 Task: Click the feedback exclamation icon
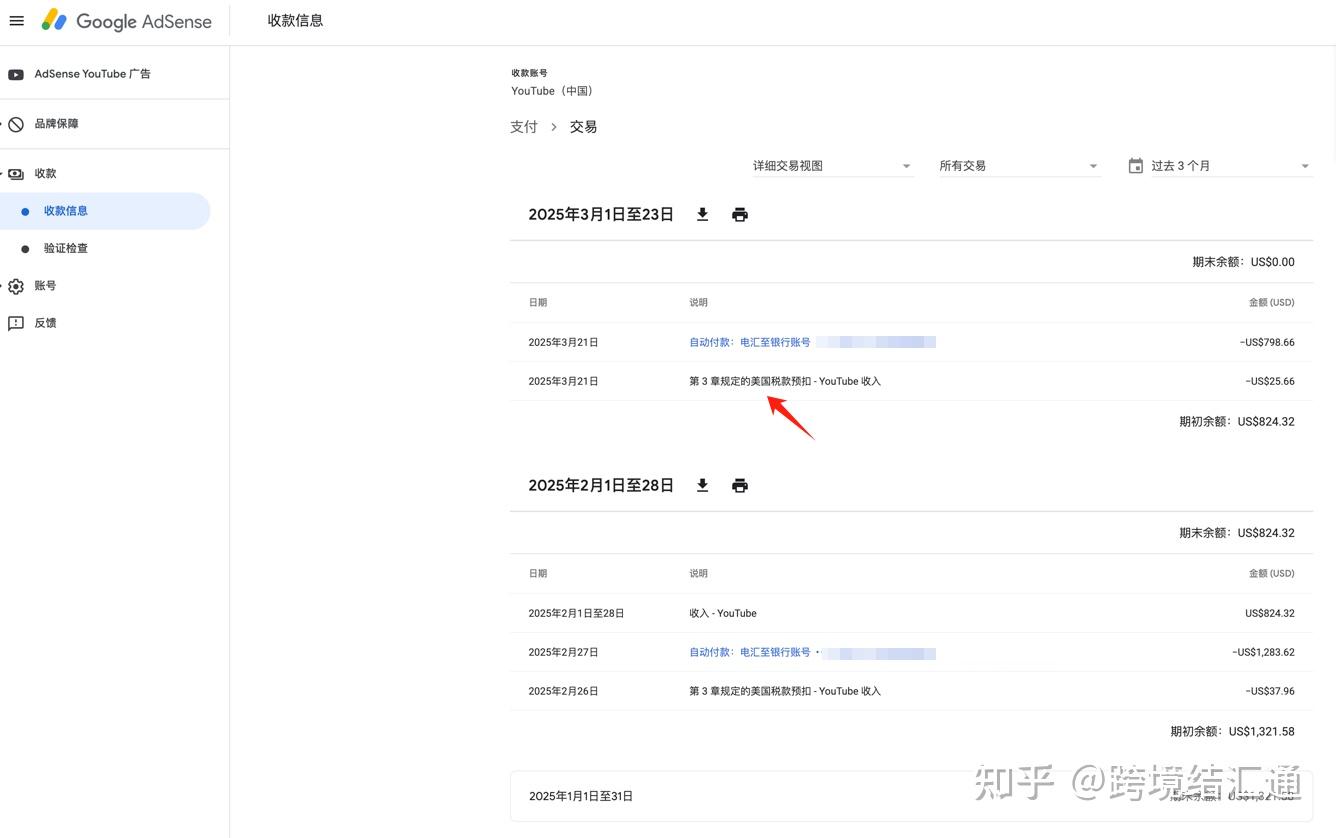(x=16, y=324)
